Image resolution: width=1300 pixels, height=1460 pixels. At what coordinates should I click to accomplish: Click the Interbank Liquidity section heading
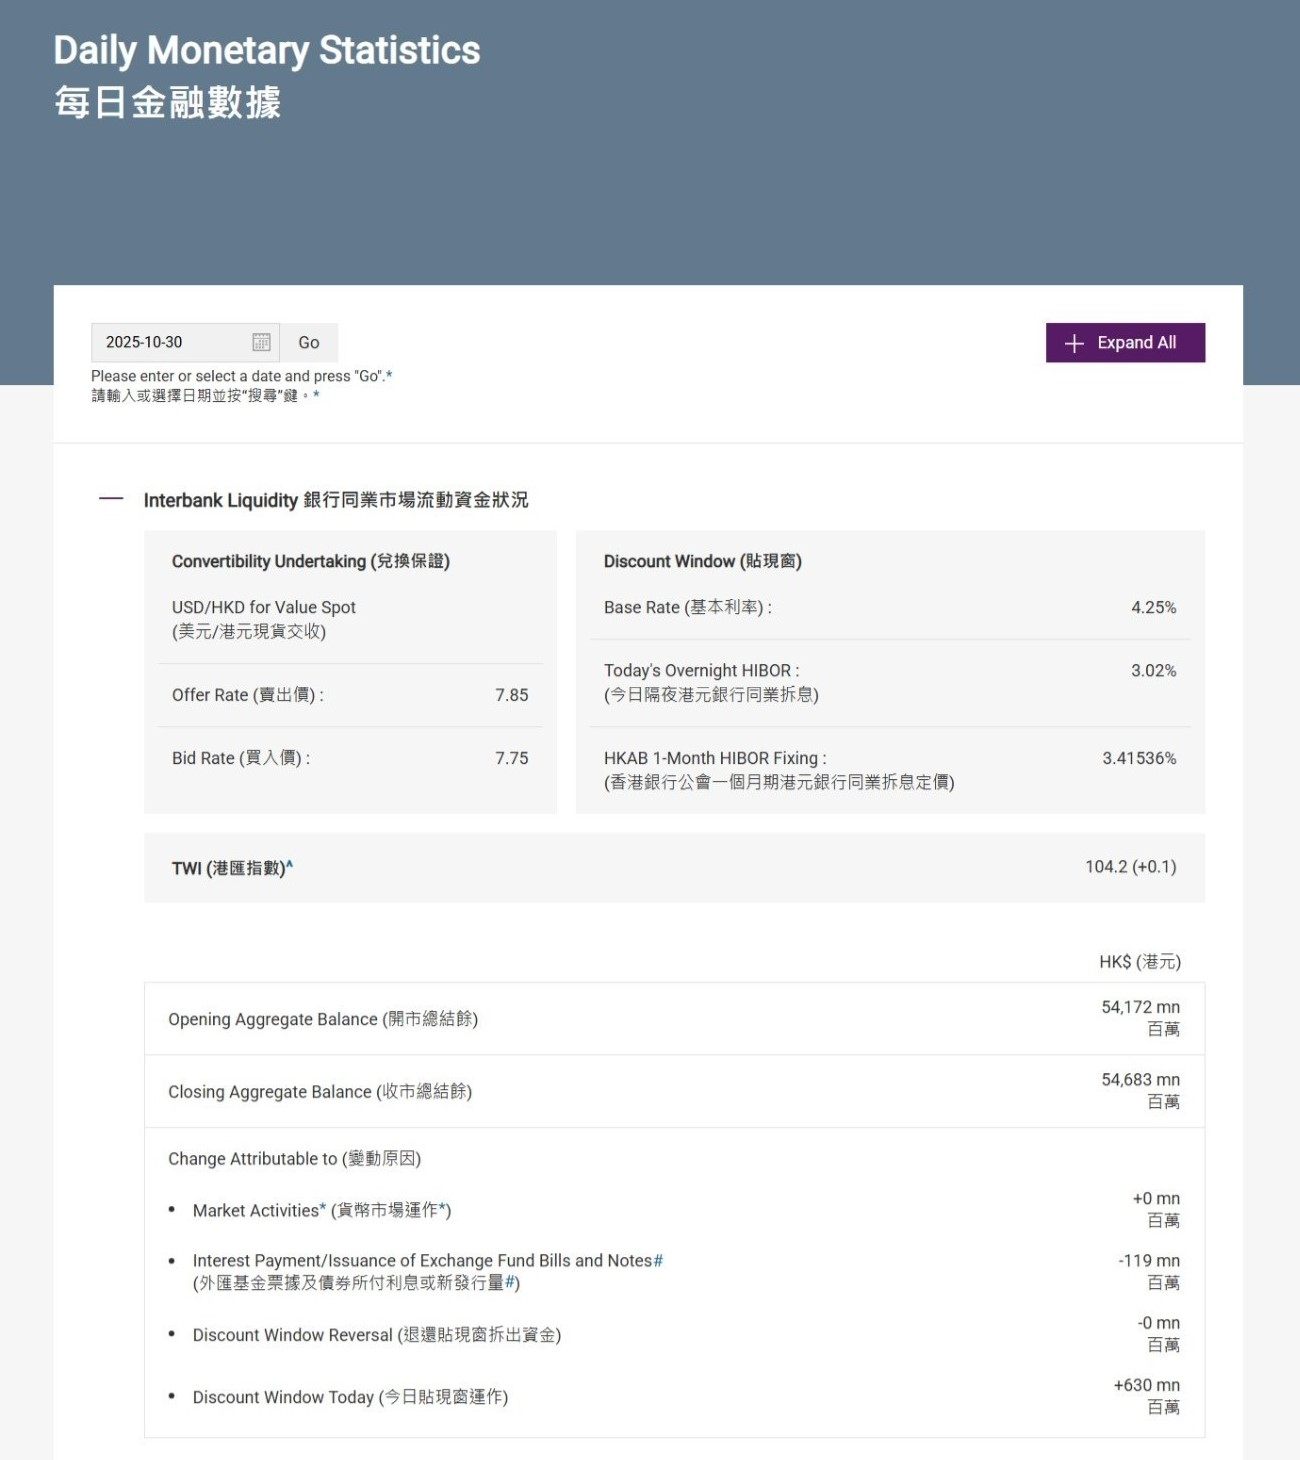coord(335,500)
